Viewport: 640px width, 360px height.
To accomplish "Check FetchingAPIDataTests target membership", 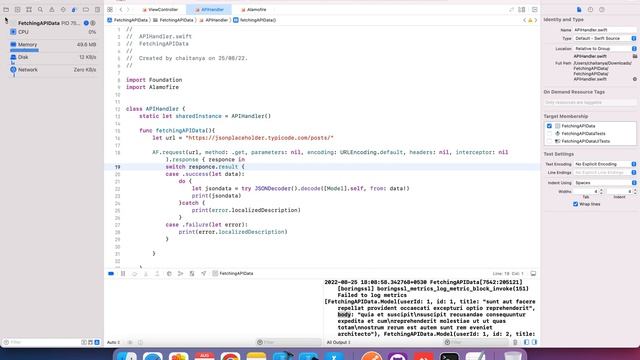I will (x=549, y=133).
